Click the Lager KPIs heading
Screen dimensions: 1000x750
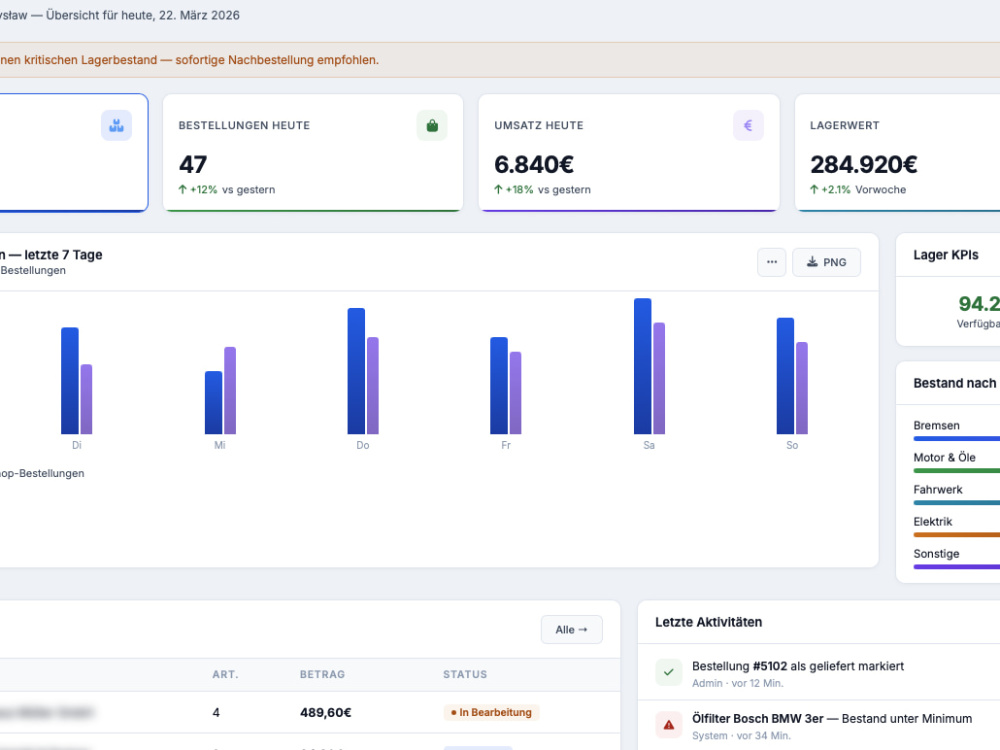click(946, 254)
